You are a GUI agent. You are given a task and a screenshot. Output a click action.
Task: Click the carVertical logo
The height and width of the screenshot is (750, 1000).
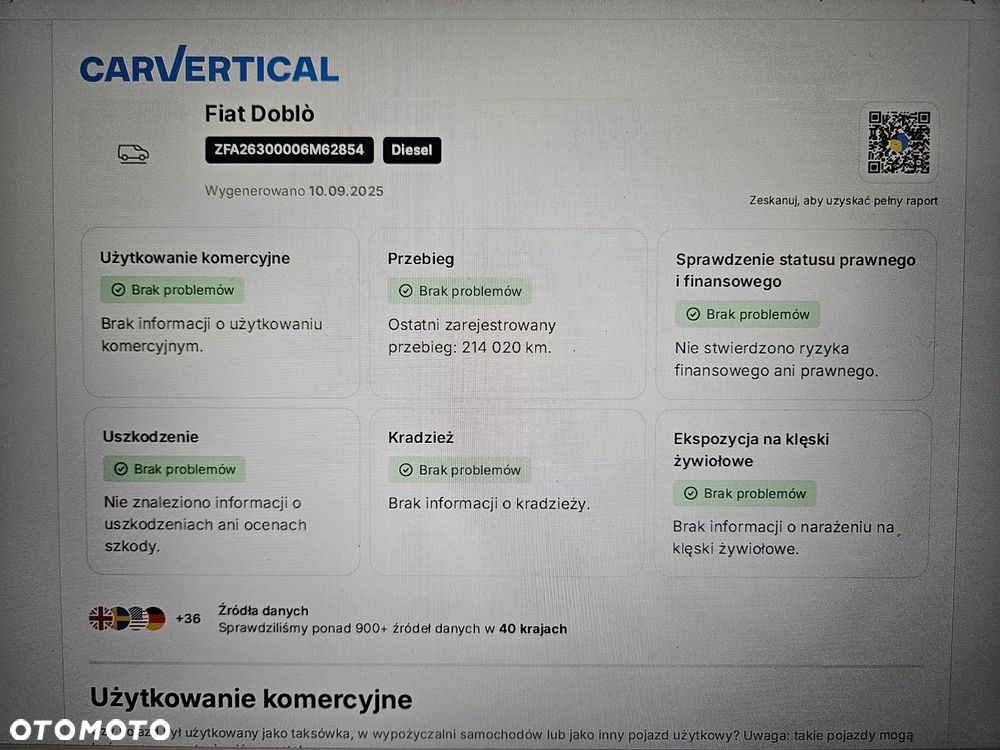click(209, 66)
